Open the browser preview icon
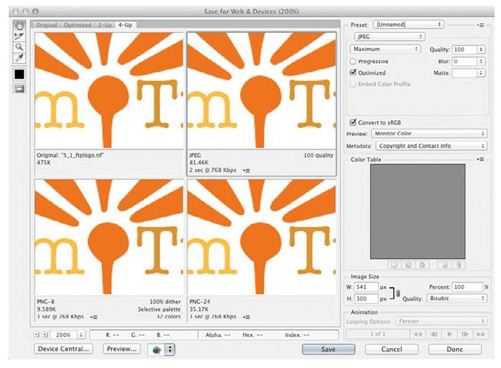 point(156,350)
